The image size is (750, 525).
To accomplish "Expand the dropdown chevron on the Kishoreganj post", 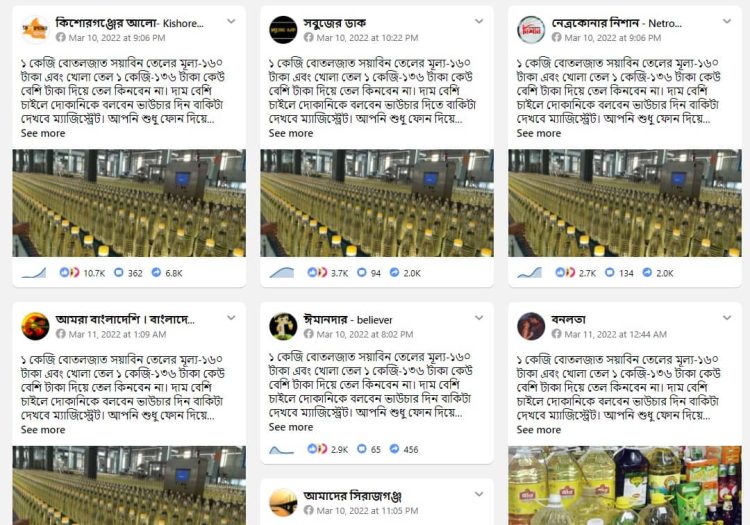I will [231, 21].
